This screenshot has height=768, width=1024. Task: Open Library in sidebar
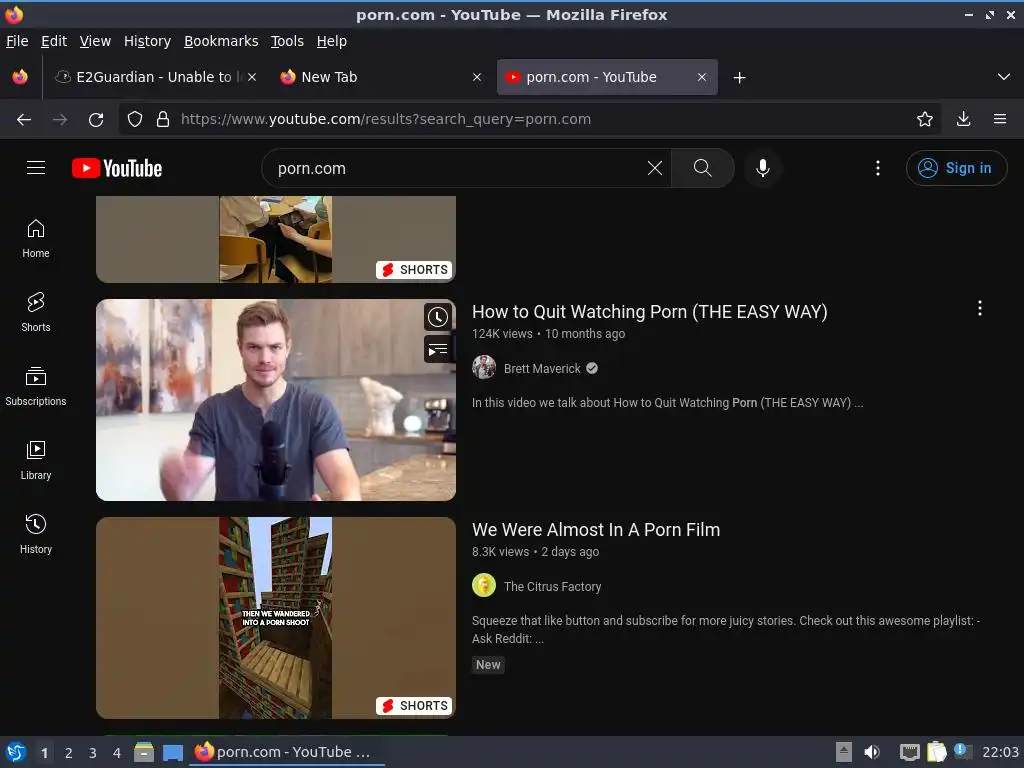click(36, 460)
